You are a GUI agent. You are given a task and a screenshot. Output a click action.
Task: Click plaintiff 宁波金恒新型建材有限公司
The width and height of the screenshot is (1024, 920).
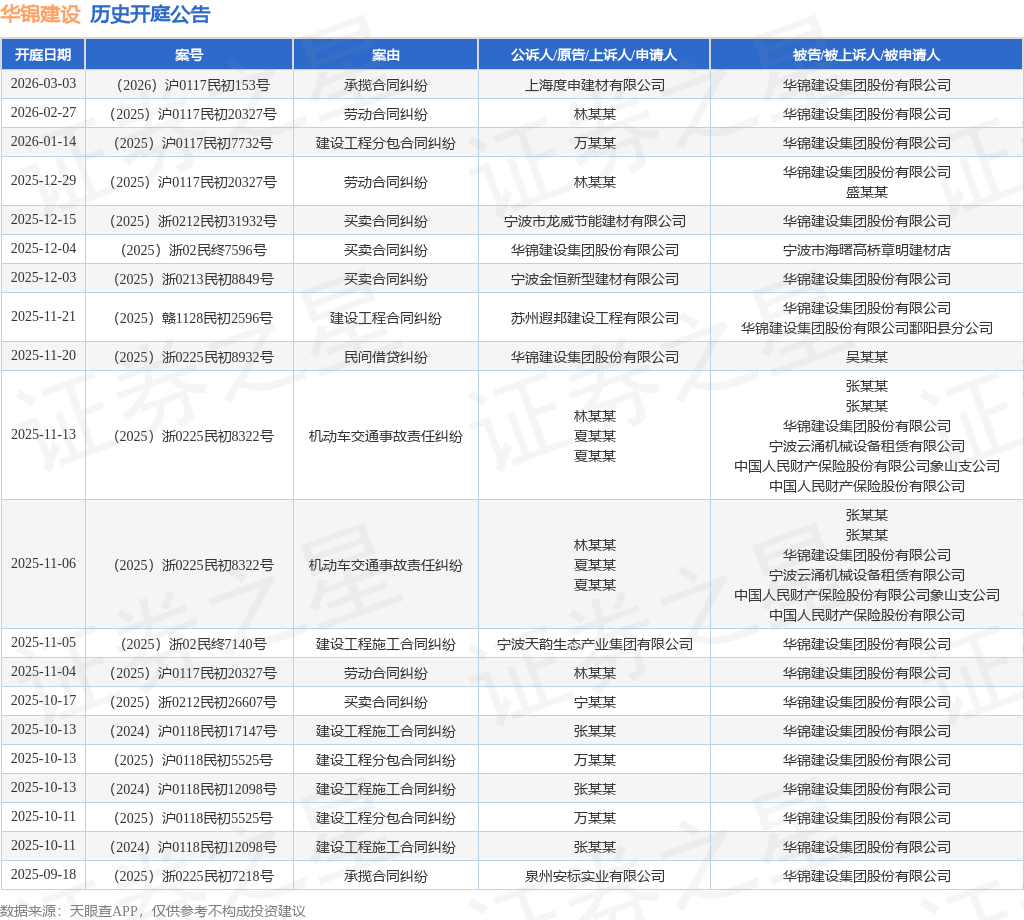pyautogui.click(x=594, y=279)
